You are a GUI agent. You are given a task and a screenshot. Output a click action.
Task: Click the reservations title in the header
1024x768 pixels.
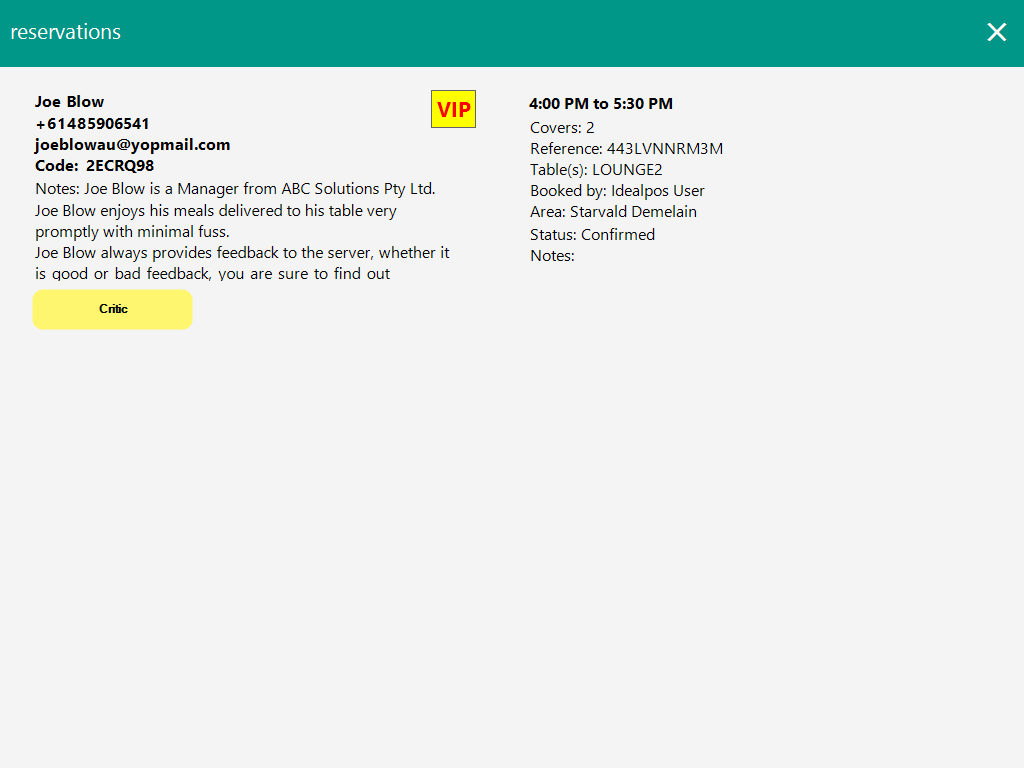65,32
